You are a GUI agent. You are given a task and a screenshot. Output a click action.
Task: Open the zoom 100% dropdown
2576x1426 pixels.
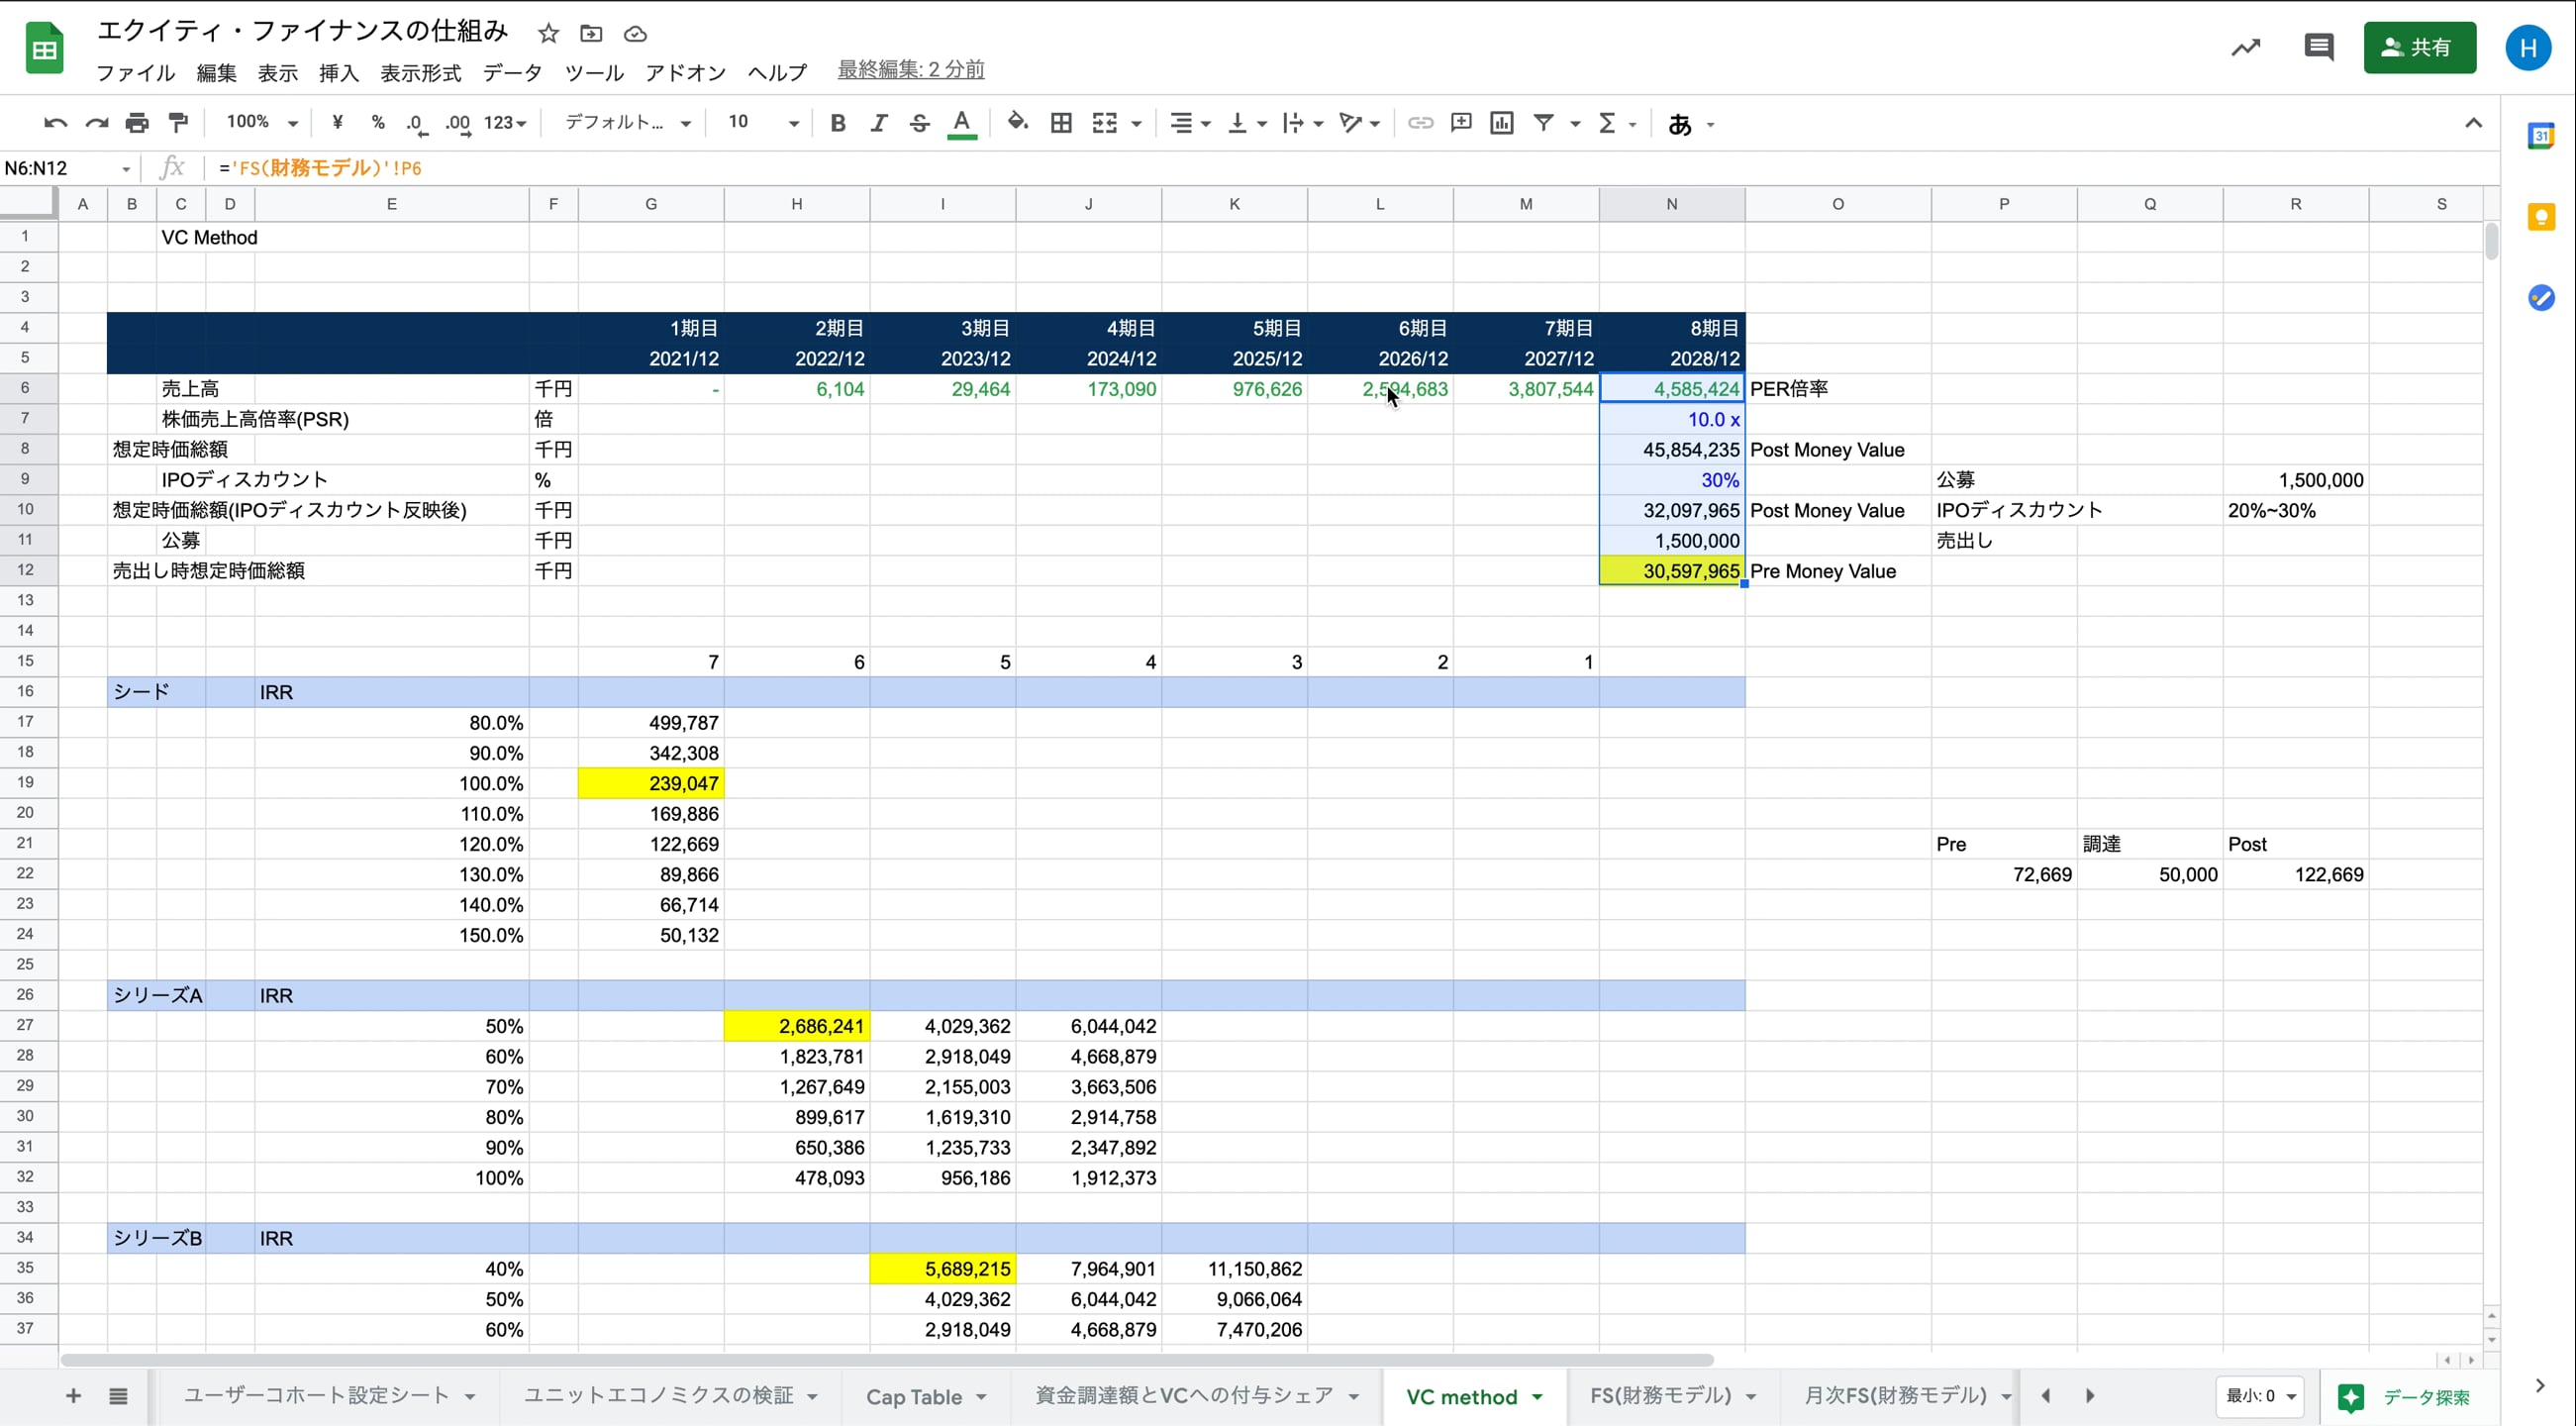(262, 123)
